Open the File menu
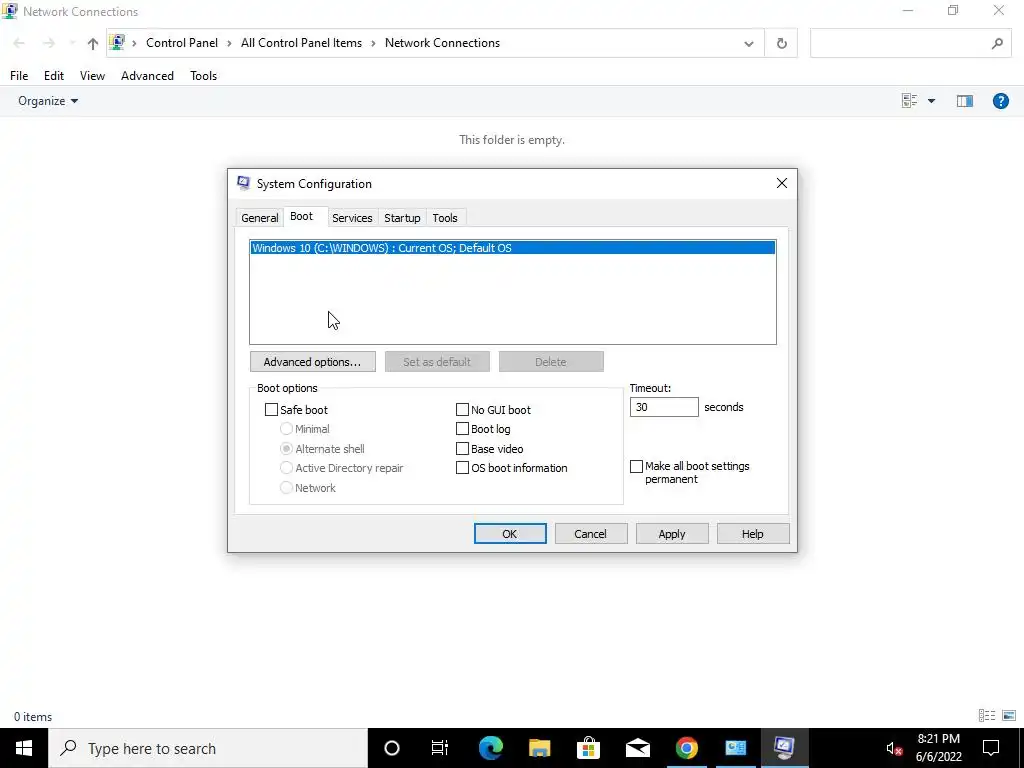 [19, 76]
